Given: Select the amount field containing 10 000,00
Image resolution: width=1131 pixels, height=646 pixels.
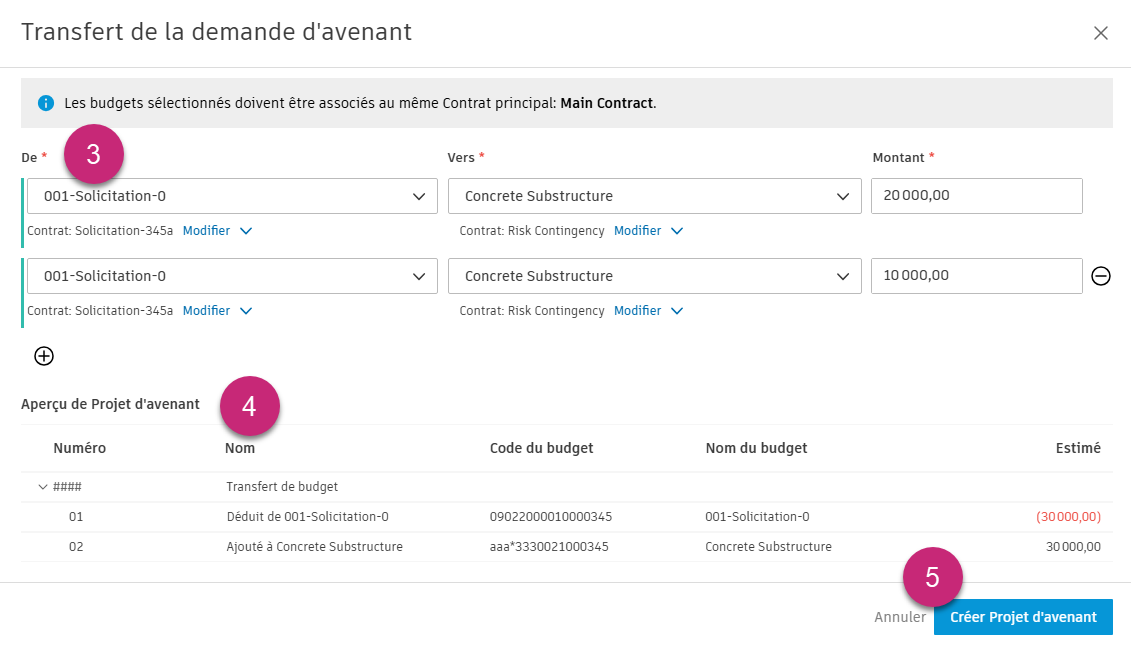Looking at the screenshot, I should tap(976, 276).
